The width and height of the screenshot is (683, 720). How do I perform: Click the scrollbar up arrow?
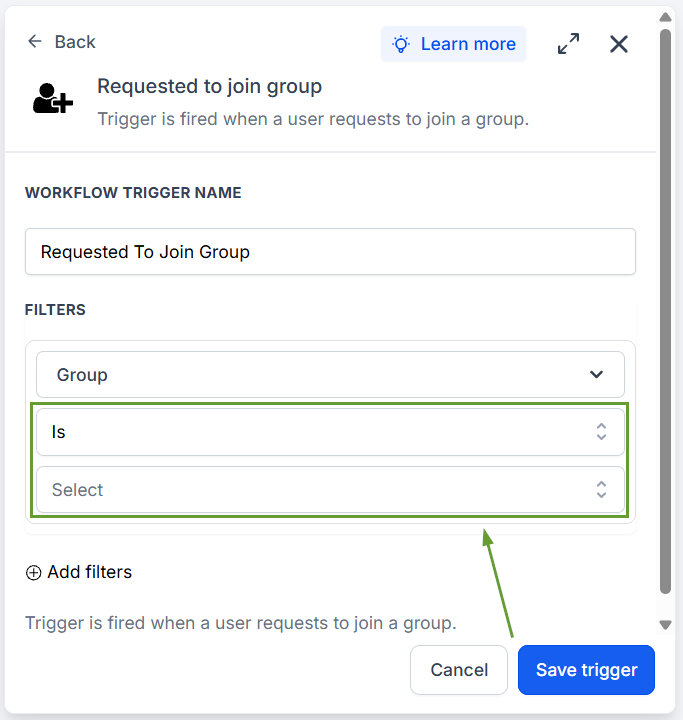(666, 17)
